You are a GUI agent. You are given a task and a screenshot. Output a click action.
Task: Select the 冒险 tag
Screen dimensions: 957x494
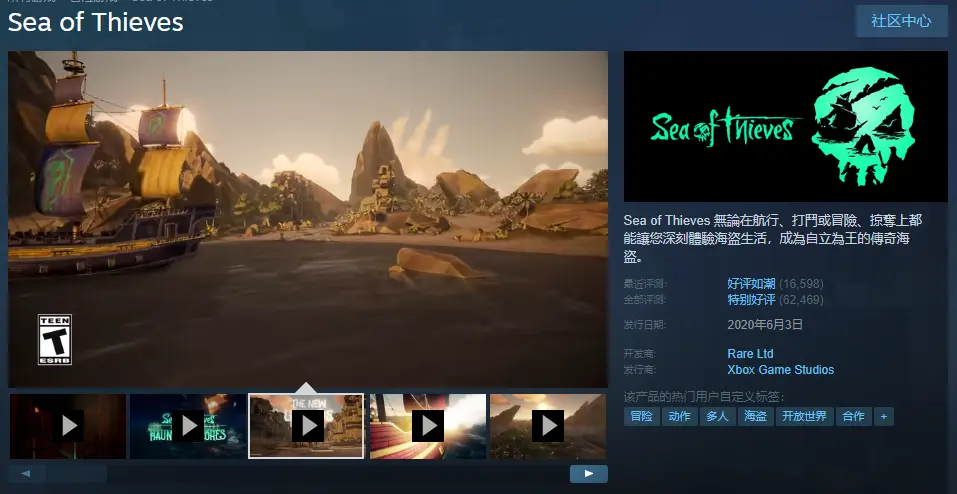(641, 416)
